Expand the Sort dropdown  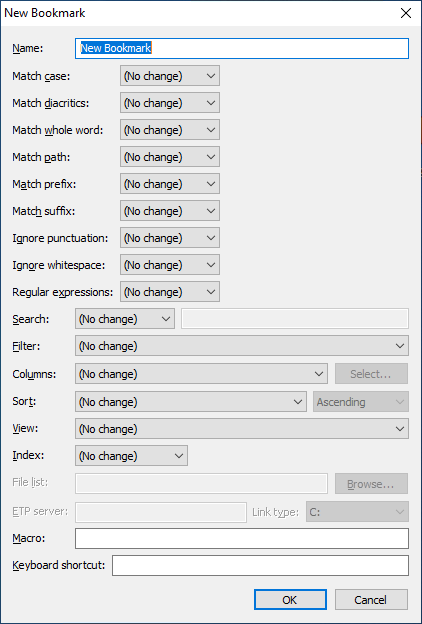[x=191, y=402]
